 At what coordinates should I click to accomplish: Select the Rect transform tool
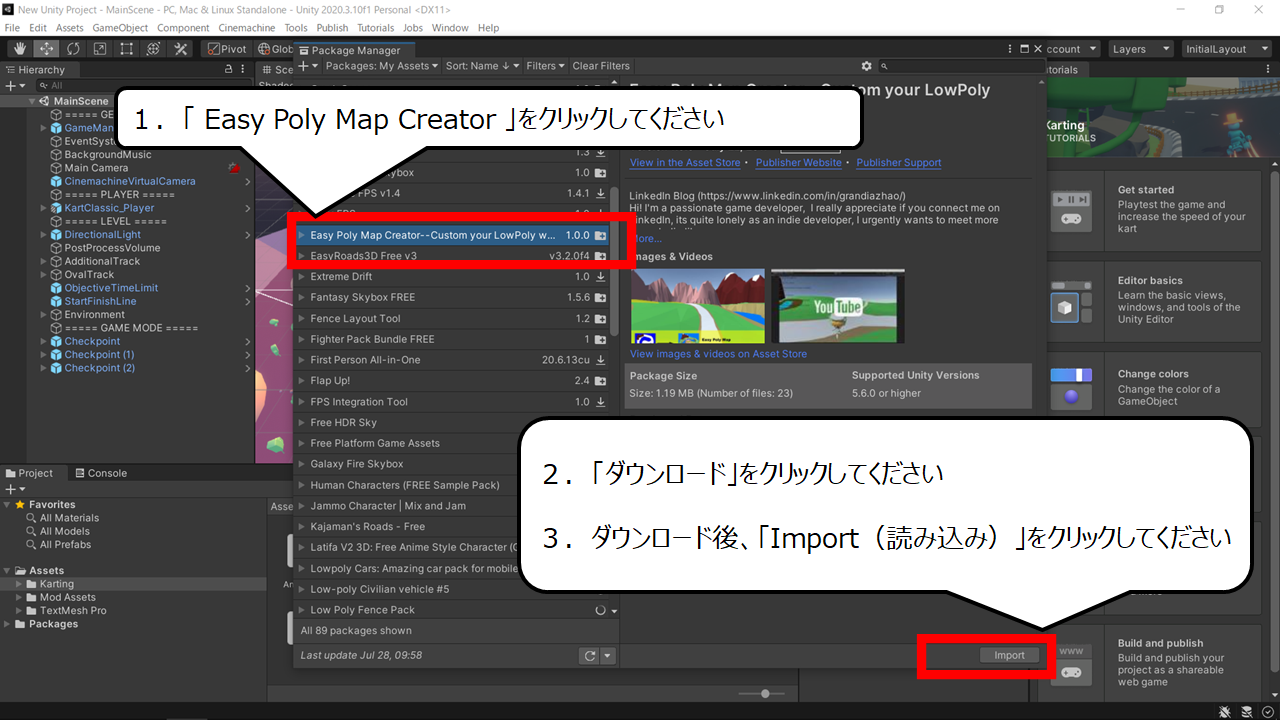point(127,48)
